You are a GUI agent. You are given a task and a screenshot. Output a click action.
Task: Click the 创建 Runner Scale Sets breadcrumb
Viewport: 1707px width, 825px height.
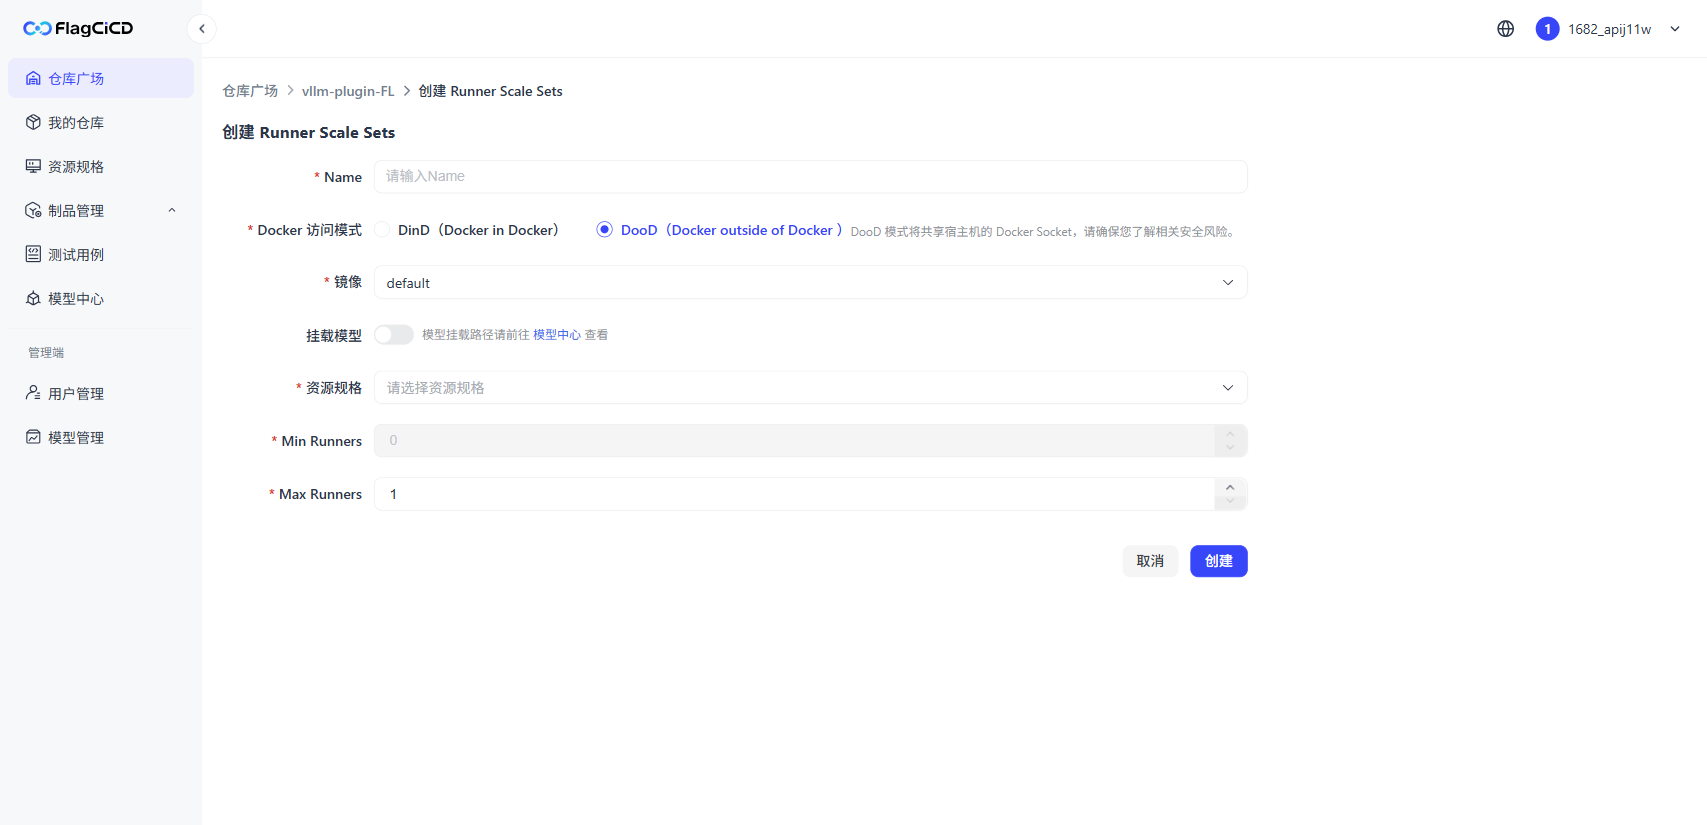pyautogui.click(x=490, y=91)
